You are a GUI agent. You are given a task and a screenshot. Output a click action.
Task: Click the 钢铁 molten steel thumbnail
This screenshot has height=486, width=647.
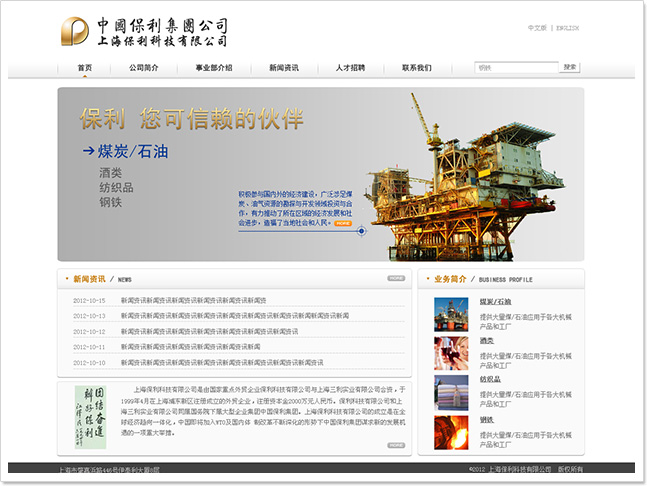pyautogui.click(x=451, y=432)
